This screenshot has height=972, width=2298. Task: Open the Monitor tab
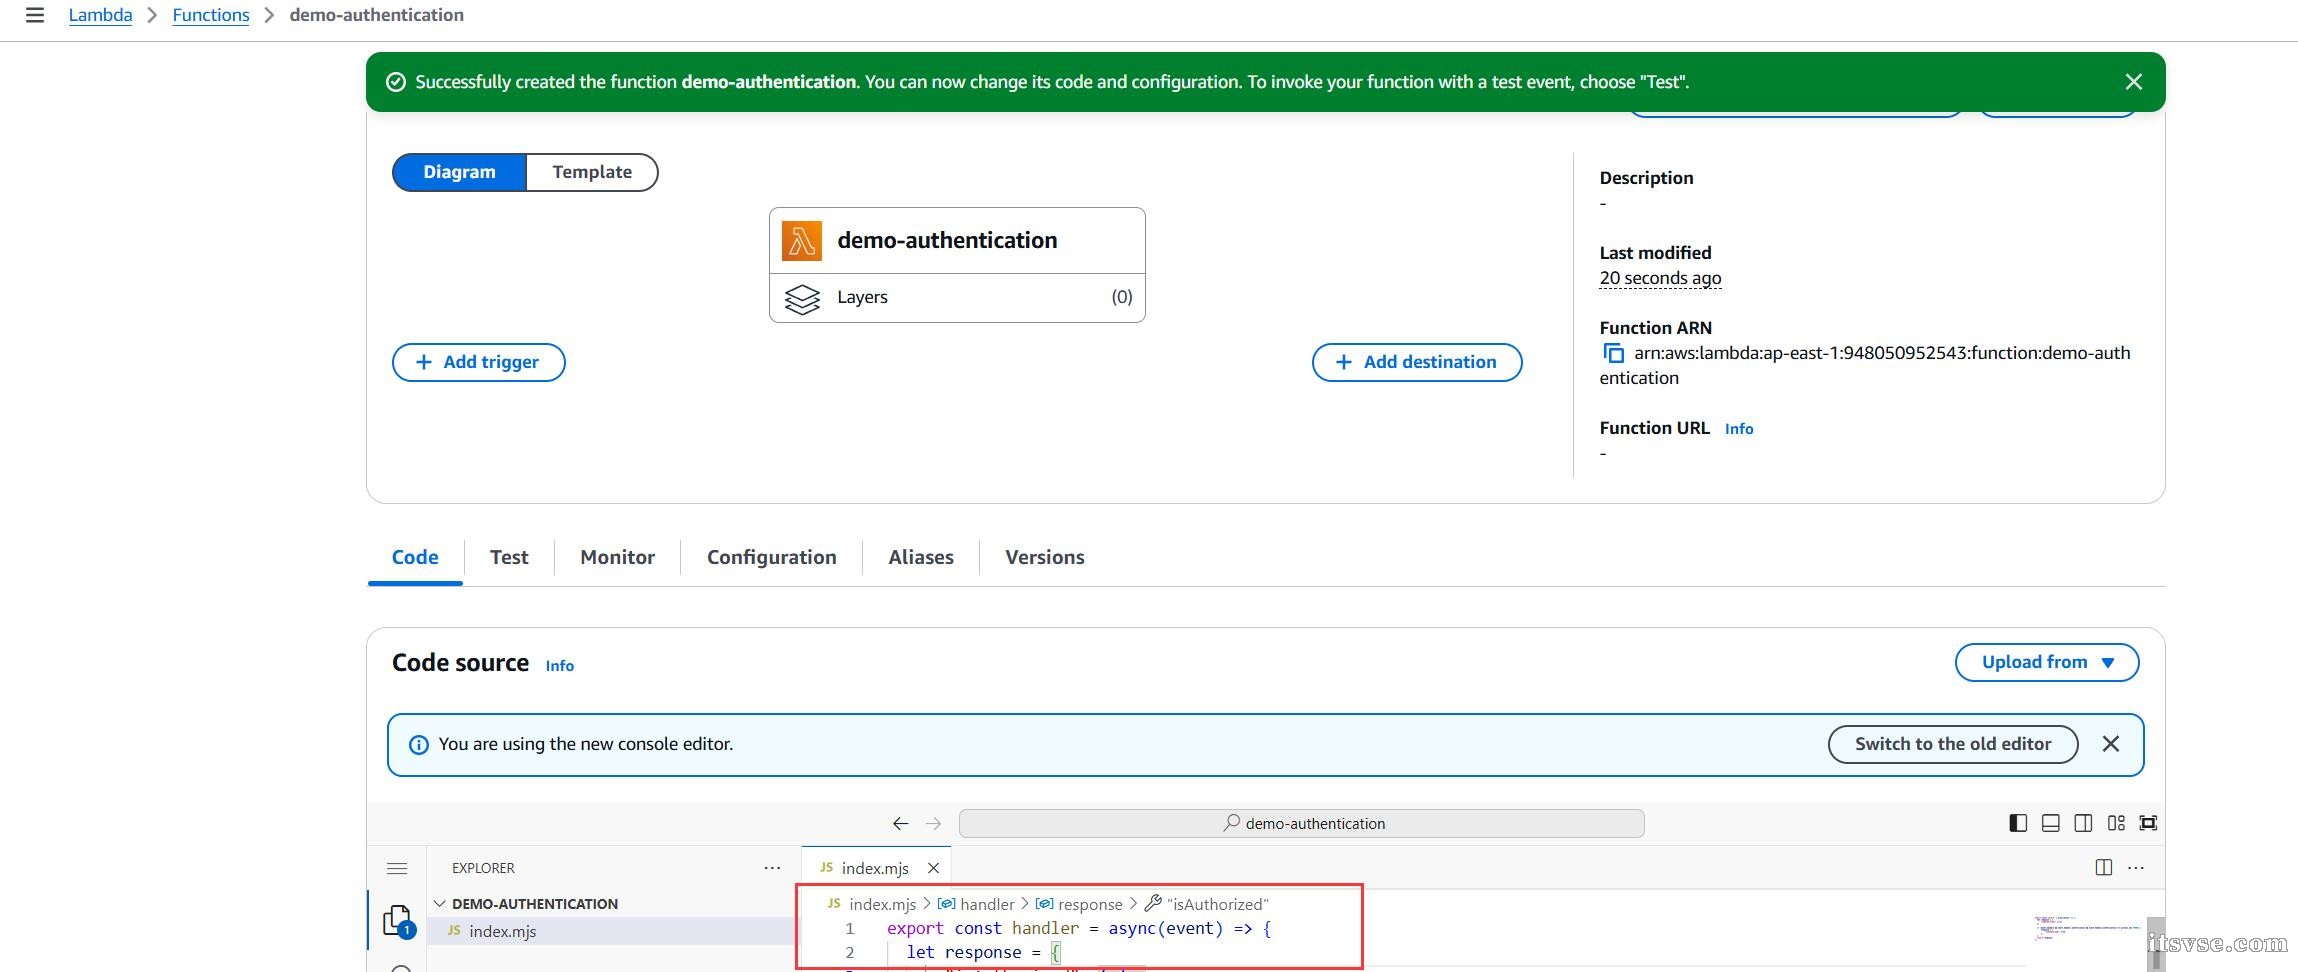617,557
